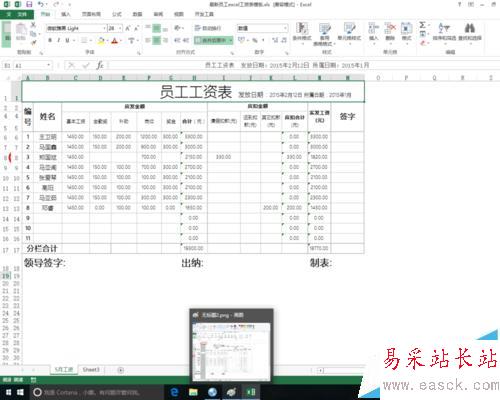Click the 分栏合计 row label cell
Screen dimensions: 500x400
click(42, 248)
